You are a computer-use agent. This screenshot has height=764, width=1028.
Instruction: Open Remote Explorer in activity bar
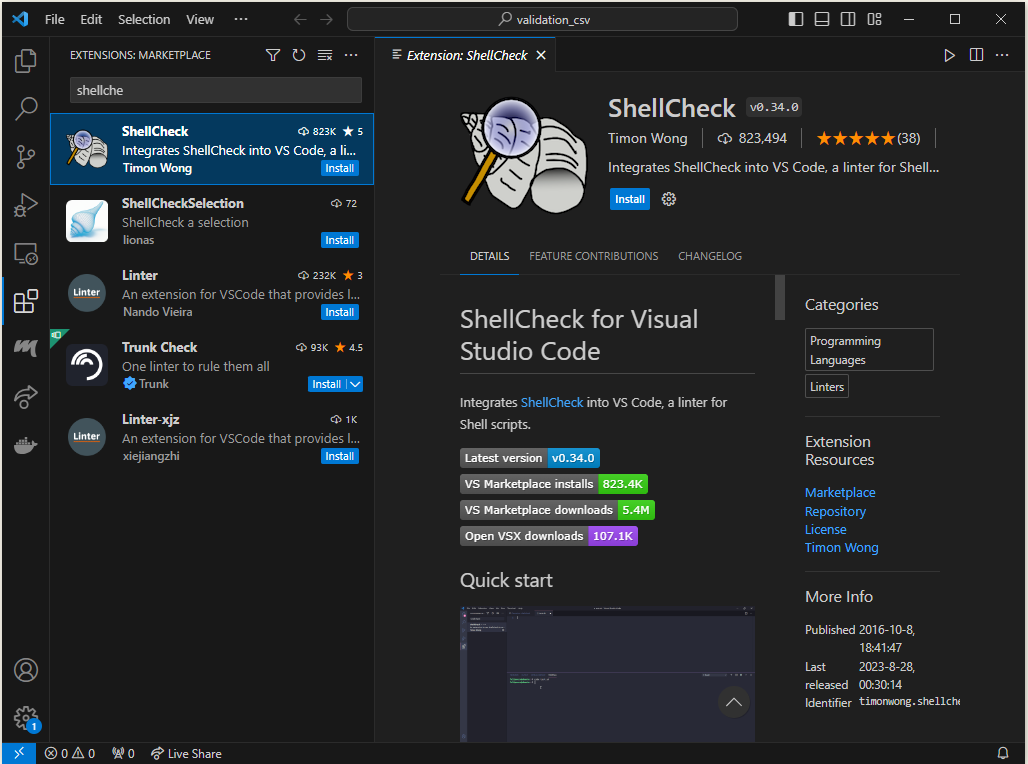click(x=26, y=254)
